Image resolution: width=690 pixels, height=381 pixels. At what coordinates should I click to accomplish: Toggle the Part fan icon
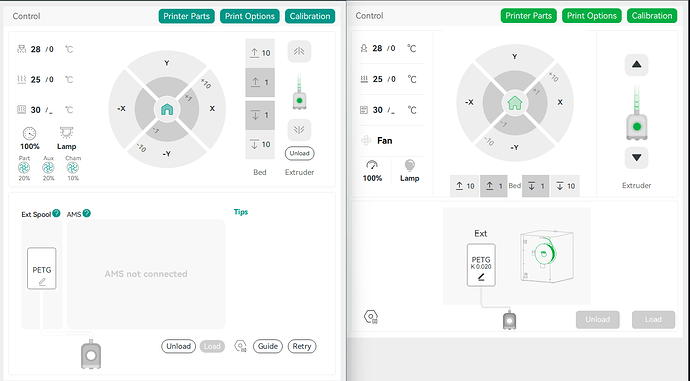tap(24, 168)
